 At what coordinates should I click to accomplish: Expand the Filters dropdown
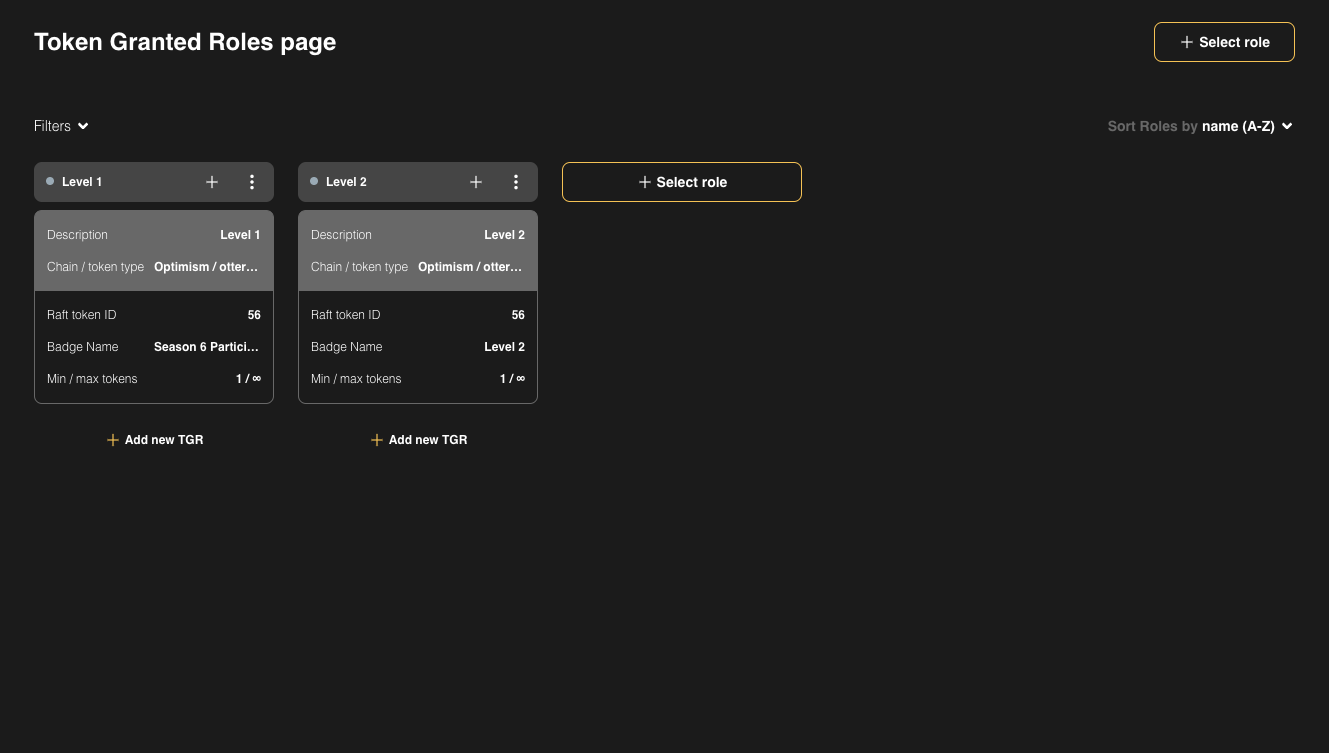[61, 126]
